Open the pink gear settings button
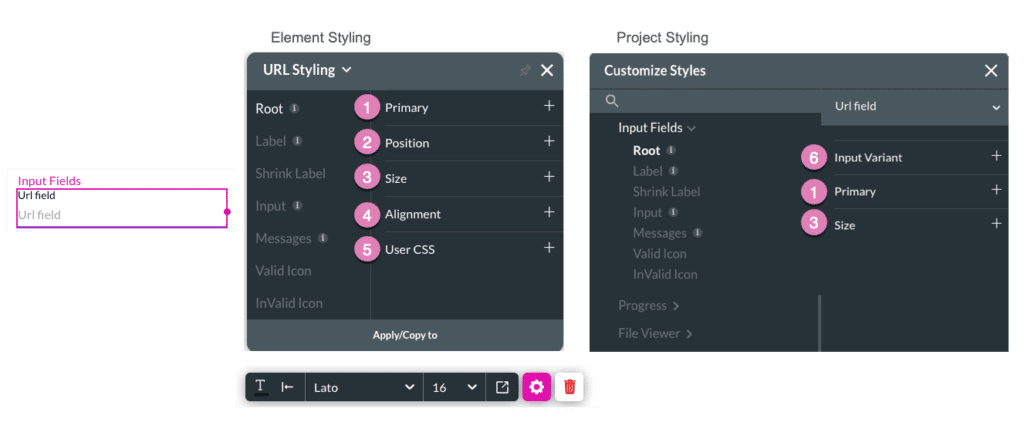Viewport: 1024px width, 439px height. [536, 387]
